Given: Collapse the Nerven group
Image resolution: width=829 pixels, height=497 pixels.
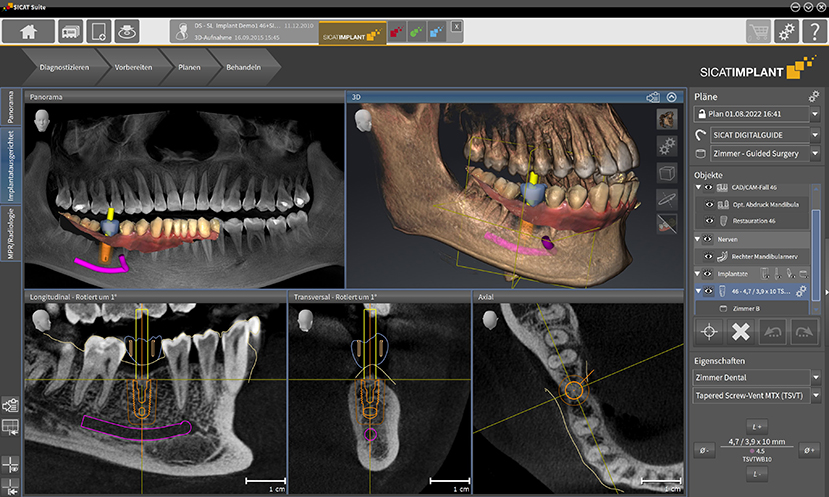Looking at the screenshot, I should coord(698,240).
